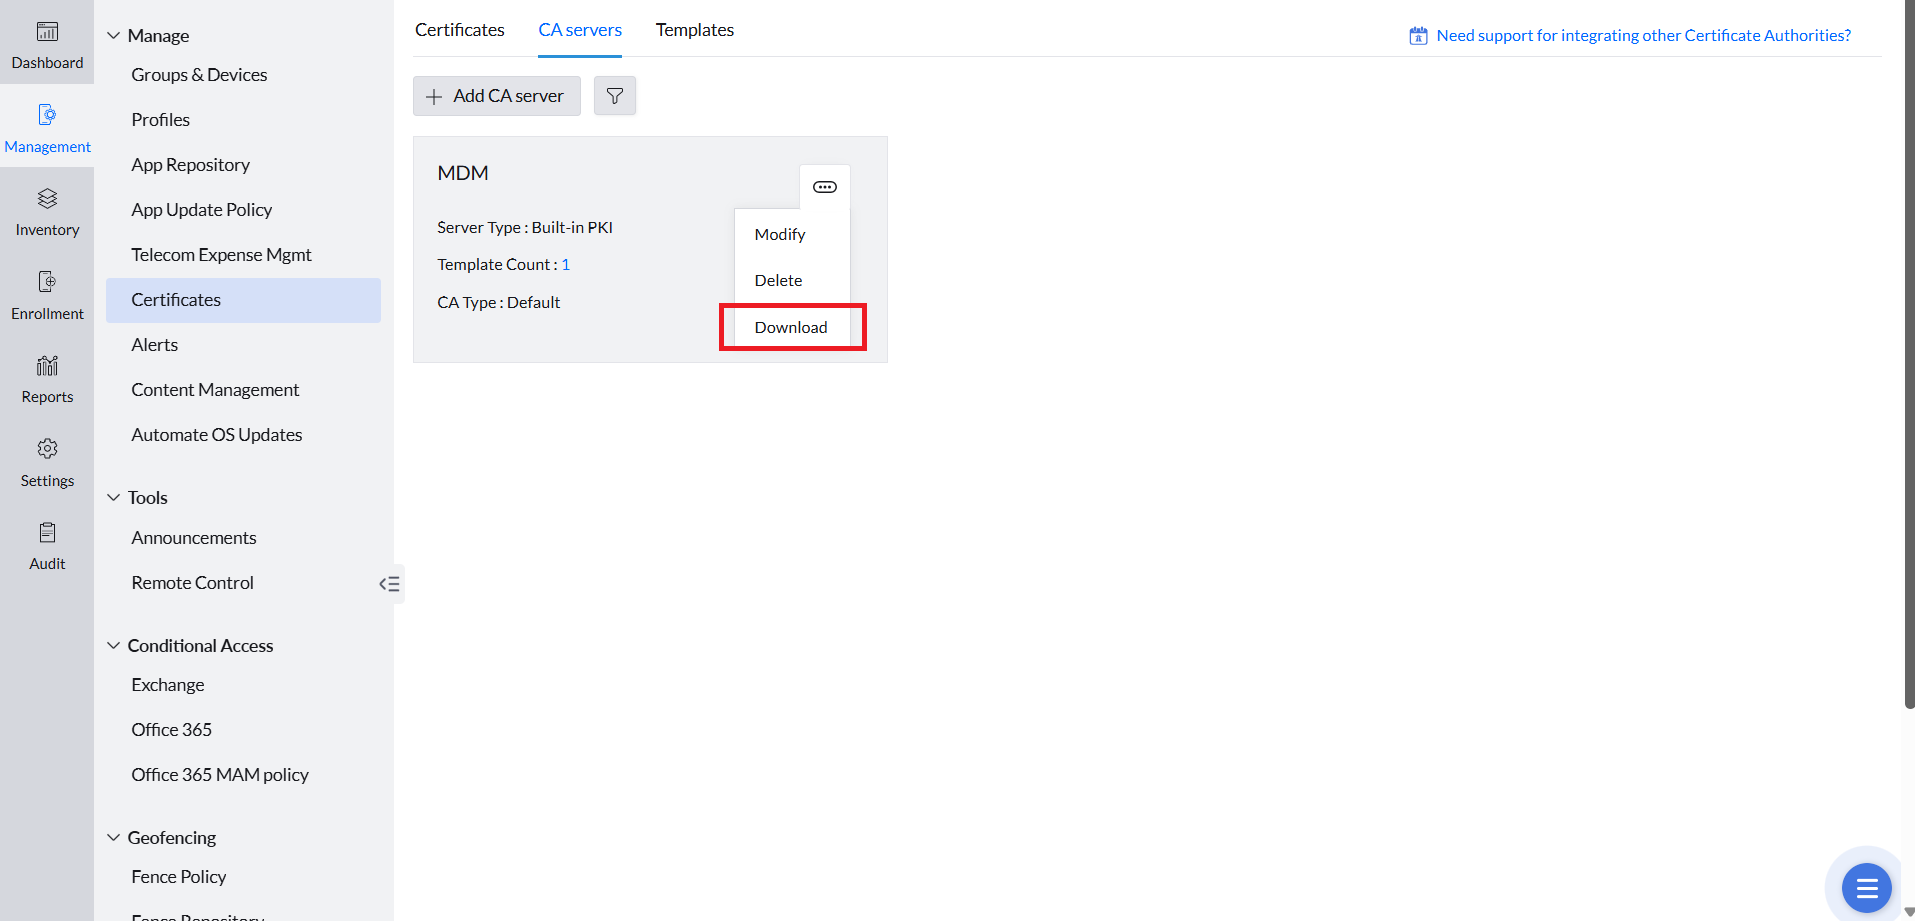This screenshot has width=1915, height=921.
Task: Open the ellipsis menu on the MDM card
Action: pyautogui.click(x=824, y=186)
